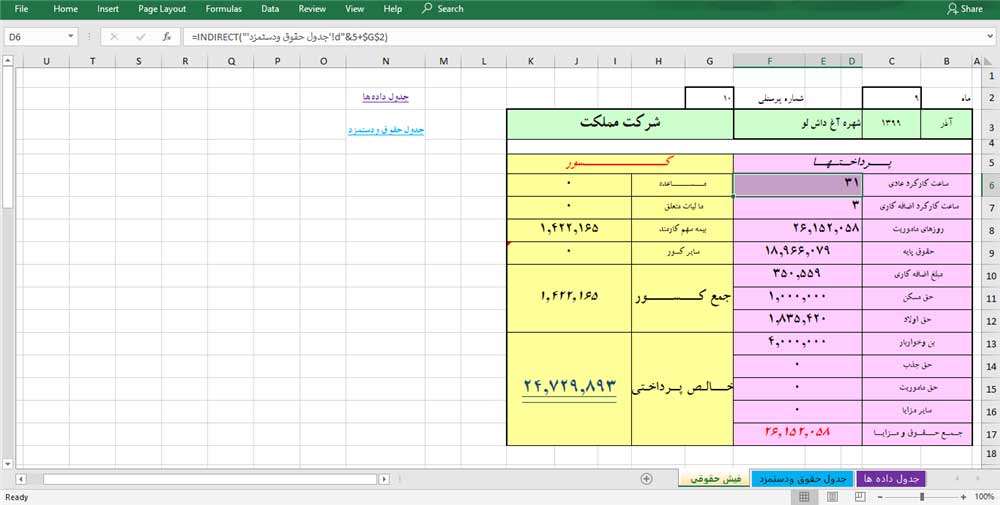Click the جدول داده ها hyperlink in cell

386,97
